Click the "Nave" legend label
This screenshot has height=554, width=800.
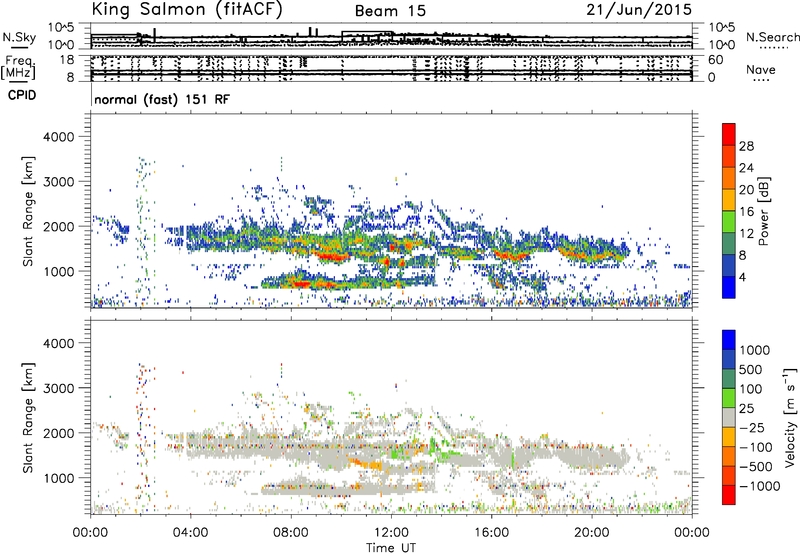pos(761,69)
